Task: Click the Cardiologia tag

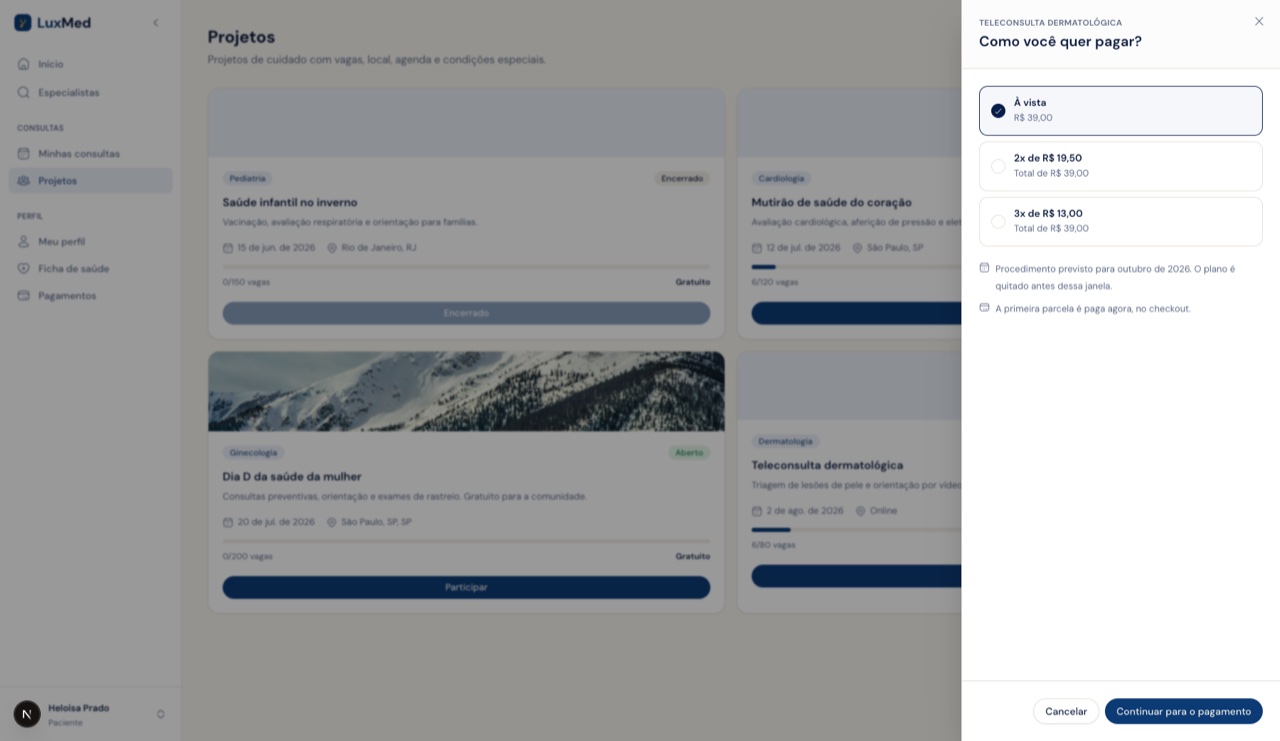Action: click(781, 178)
